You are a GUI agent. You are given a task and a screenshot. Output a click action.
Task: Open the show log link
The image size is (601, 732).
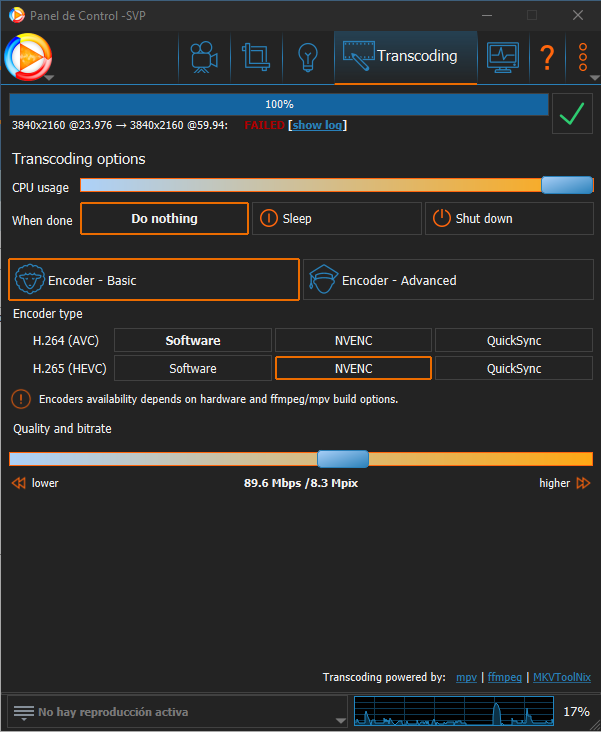tap(318, 125)
